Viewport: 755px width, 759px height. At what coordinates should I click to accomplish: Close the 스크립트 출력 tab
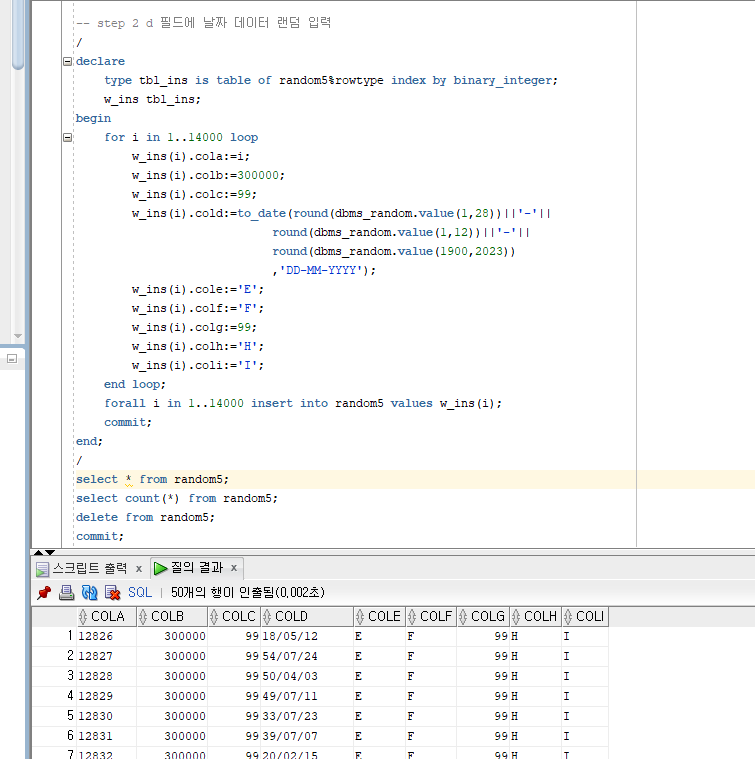(x=139, y=569)
